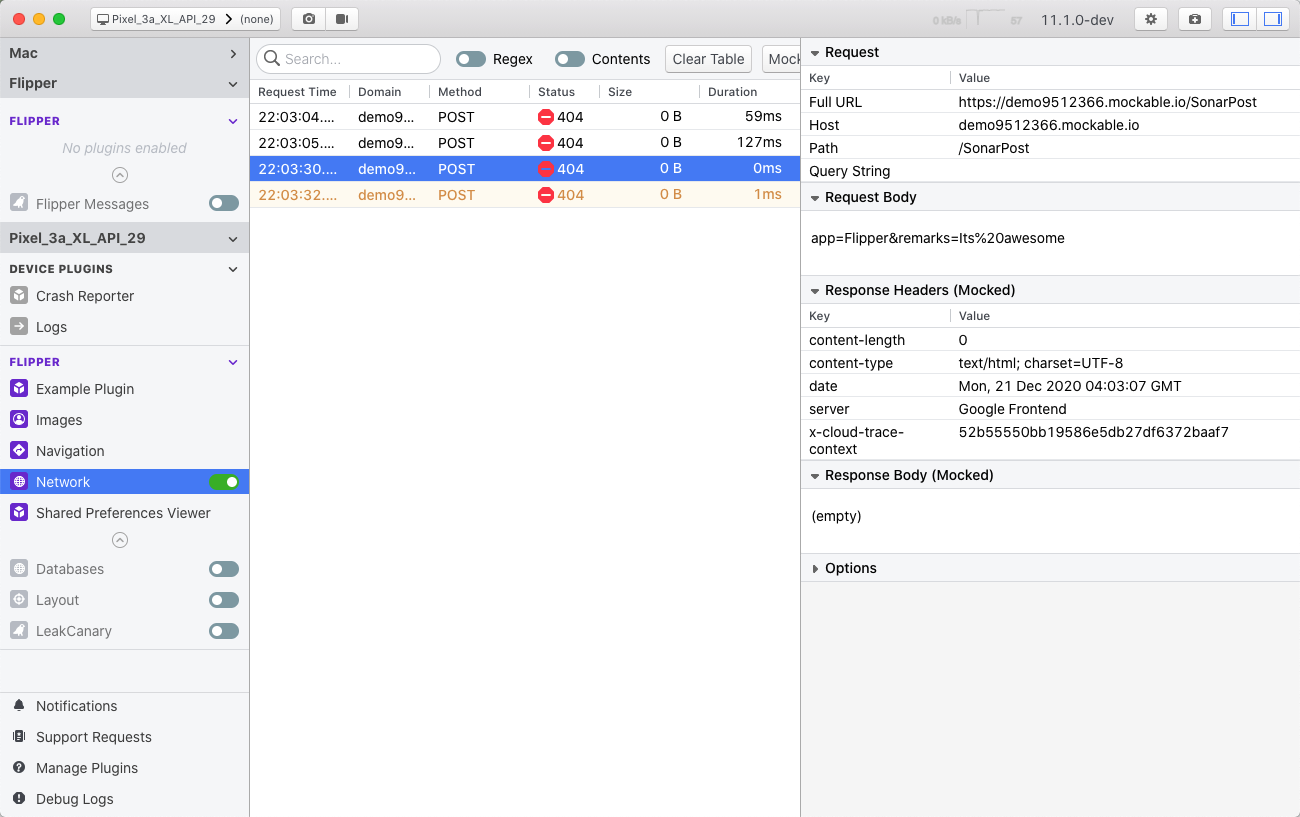Image resolution: width=1300 pixels, height=817 pixels.
Task: Click the Flipper snapshot export icon in the toolbar
Action: point(1195,19)
